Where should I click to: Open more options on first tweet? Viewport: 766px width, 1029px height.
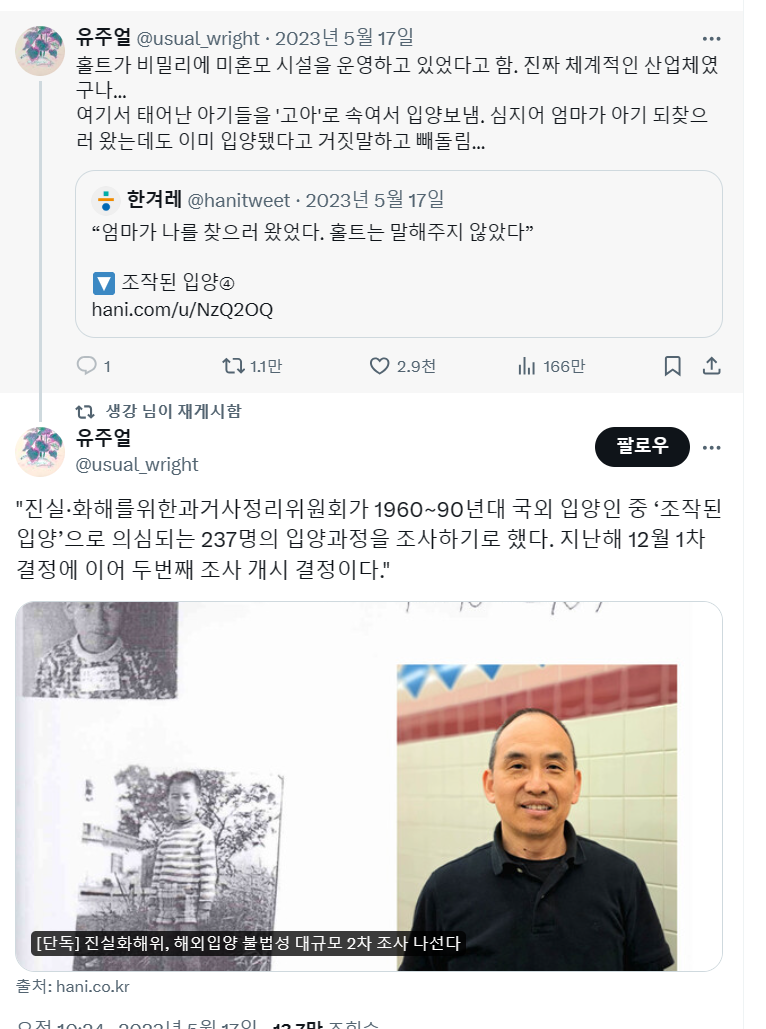pos(712,39)
